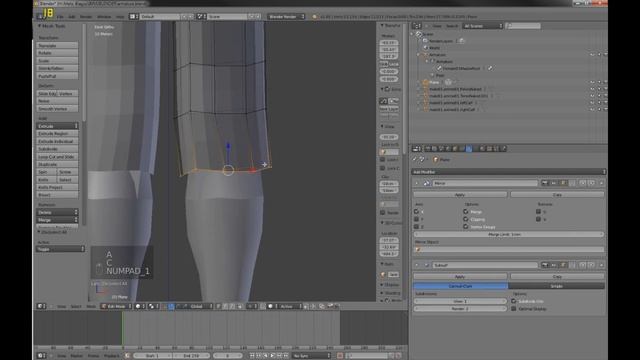Open the Window menu
Image resolution: width=640 pixels, height=360 pixels.
click(x=104, y=17)
